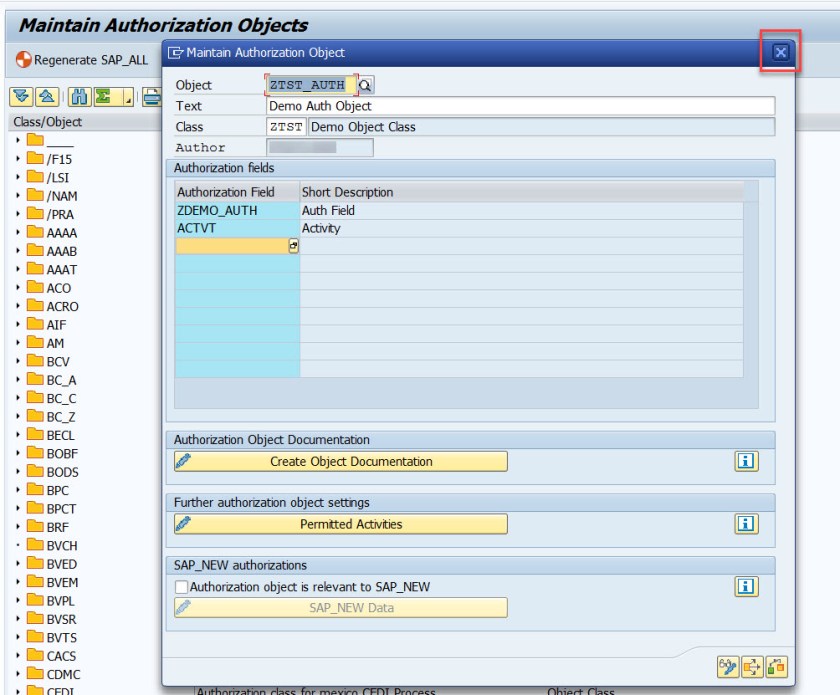
Task: Click the Expand All toolbar icon
Action: [x=21, y=96]
